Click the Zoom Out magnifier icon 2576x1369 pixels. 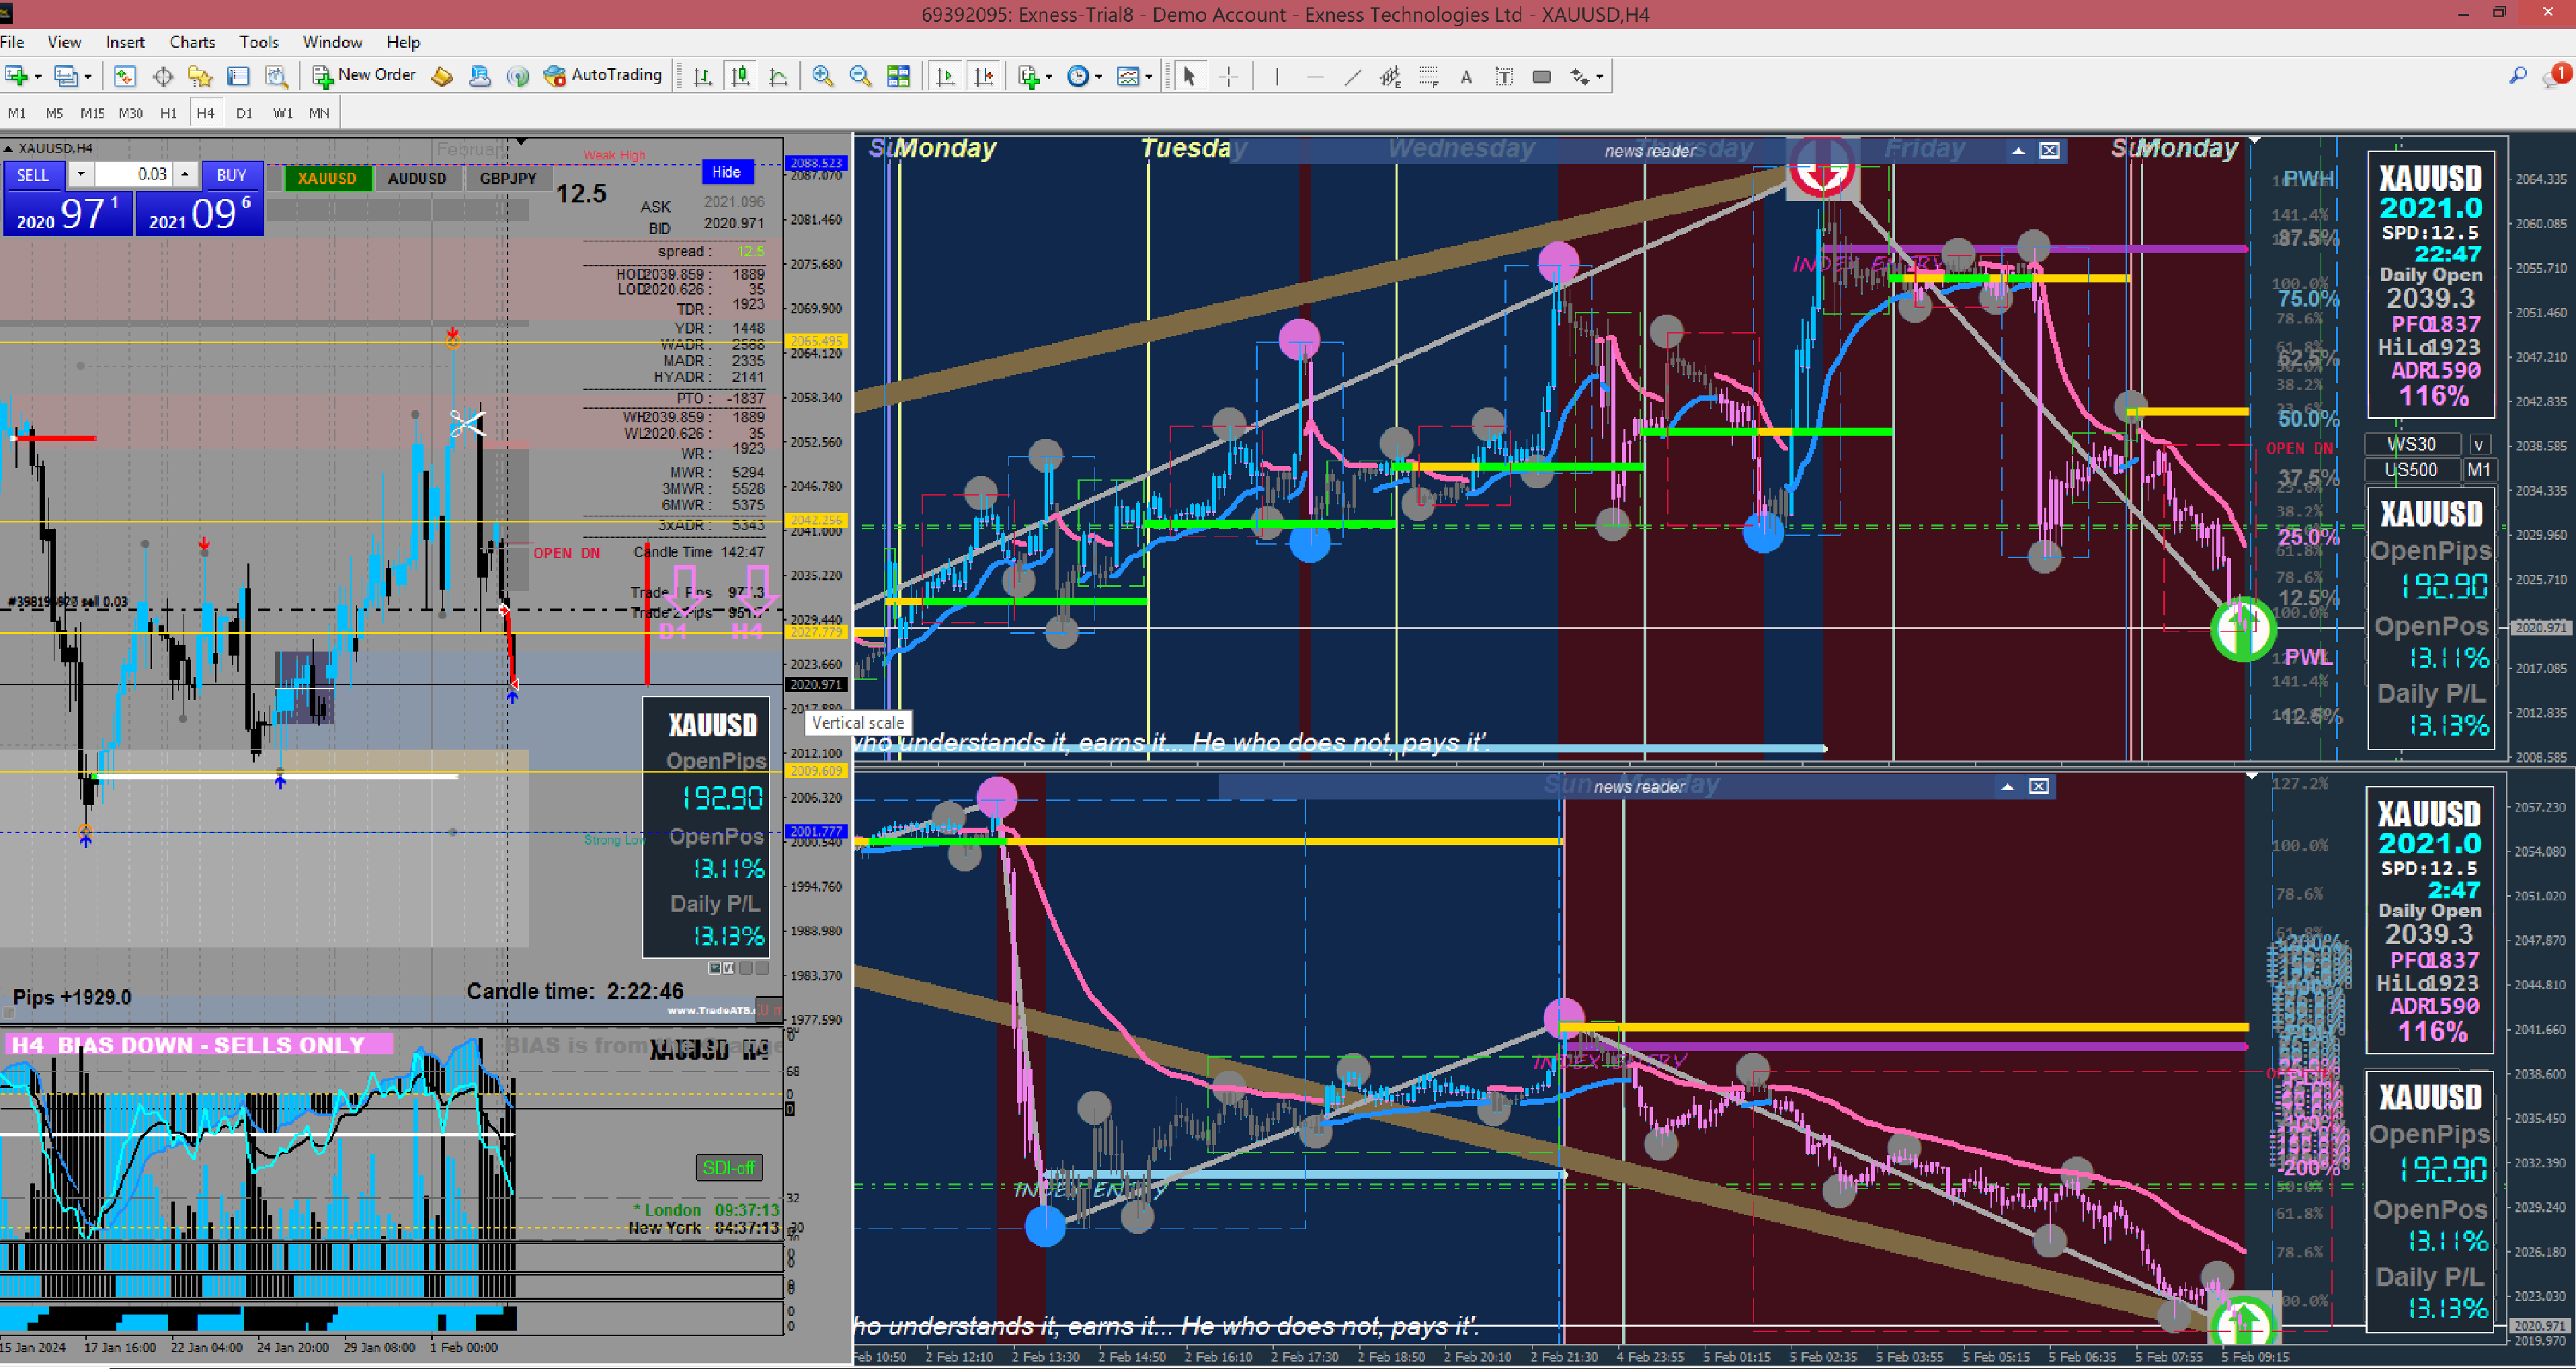859,76
